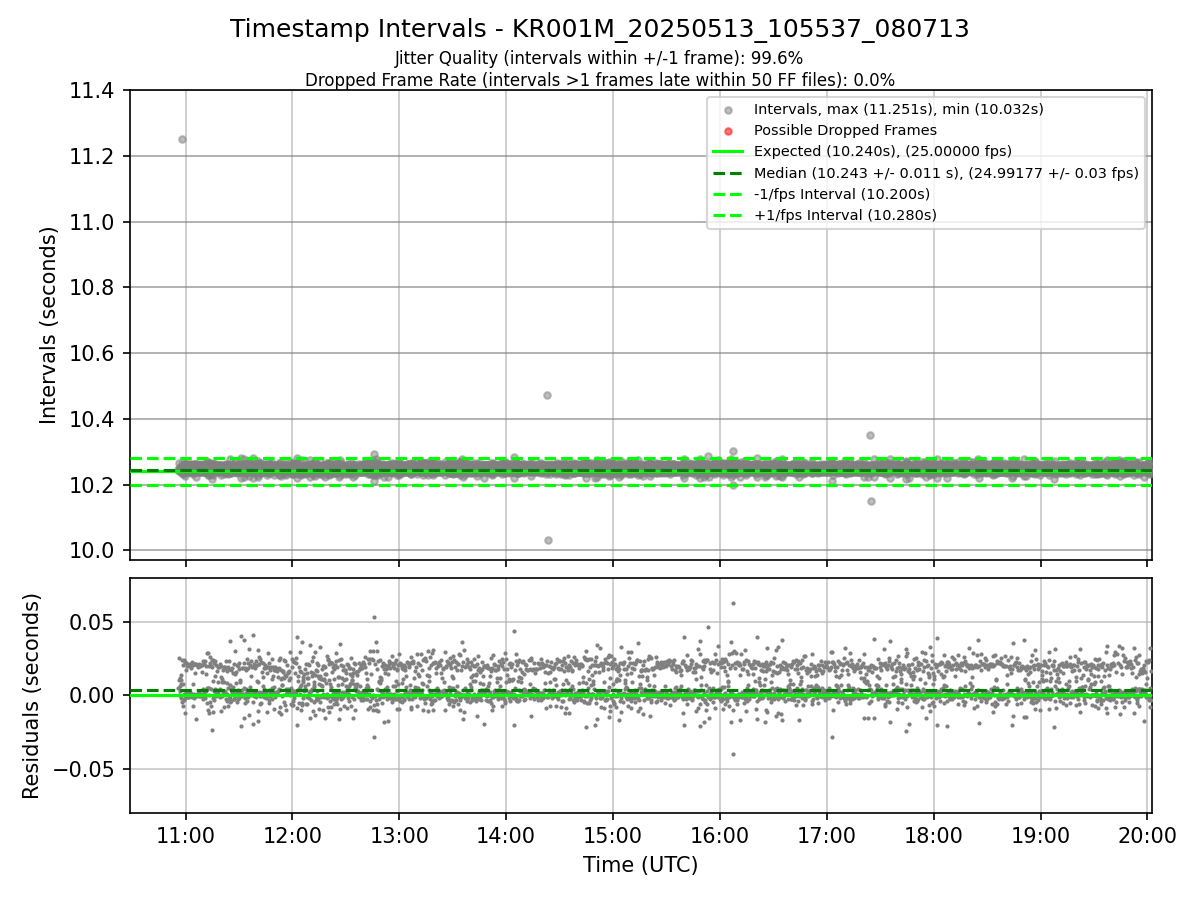Select the 'Dropped Frame Rate' 0.0% subtitle line
Screen dimensions: 1200x900
click(599, 79)
